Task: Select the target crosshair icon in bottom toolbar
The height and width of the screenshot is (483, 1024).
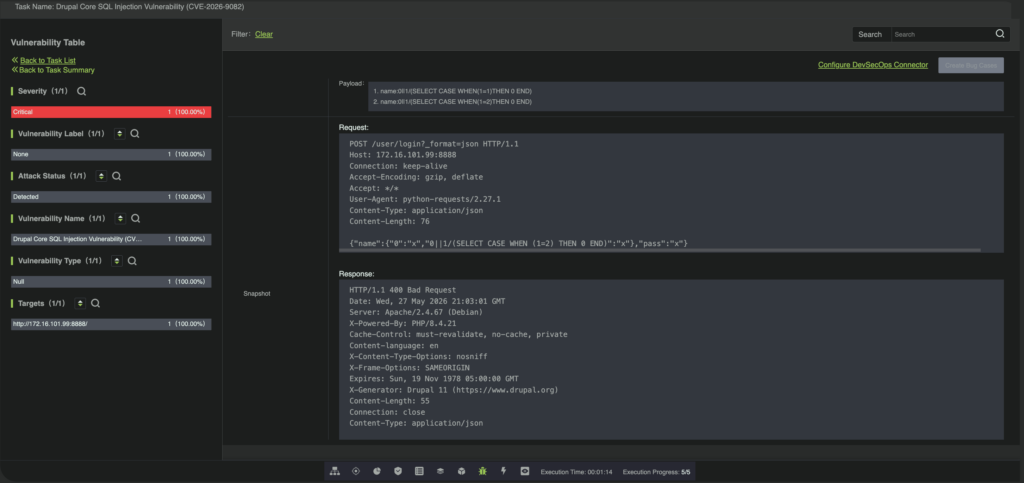Action: 355,471
